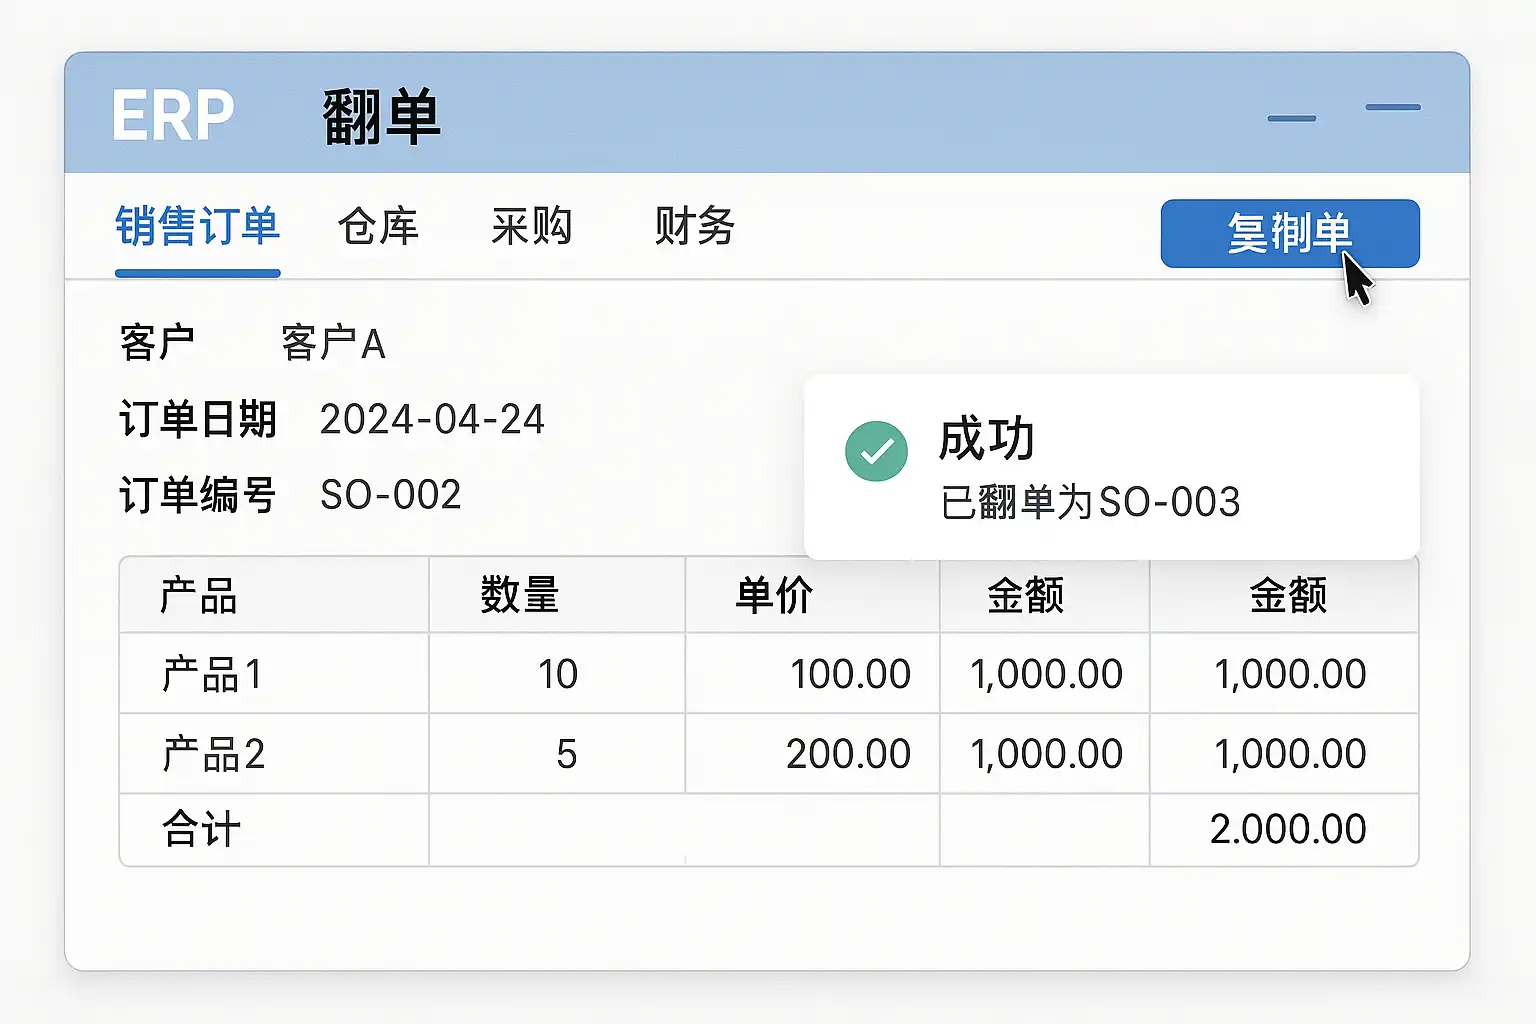Click the quantity cell showing 10
The image size is (1536, 1024).
(557, 675)
